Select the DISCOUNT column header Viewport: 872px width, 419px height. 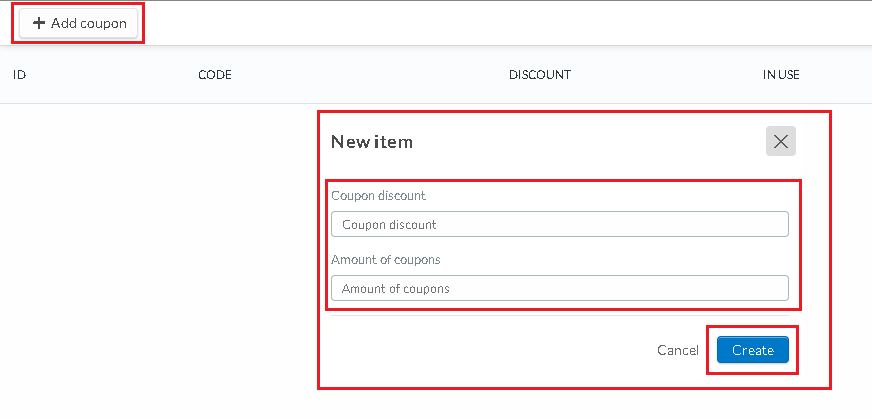(539, 75)
